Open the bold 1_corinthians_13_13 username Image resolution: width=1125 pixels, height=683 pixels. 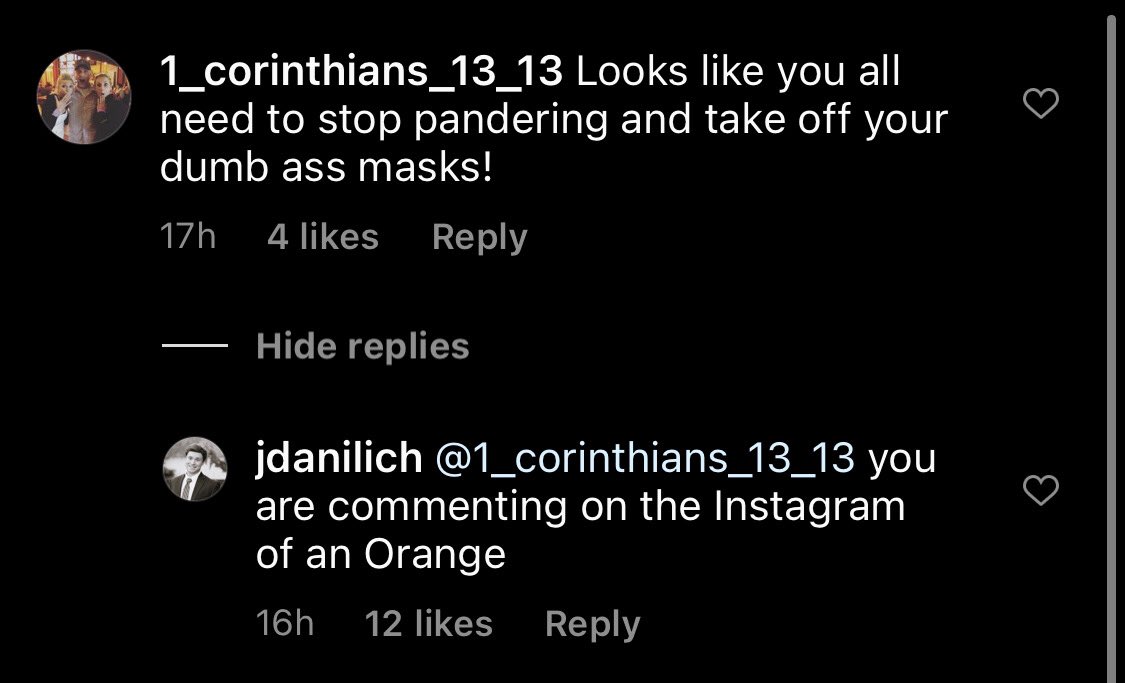point(361,72)
